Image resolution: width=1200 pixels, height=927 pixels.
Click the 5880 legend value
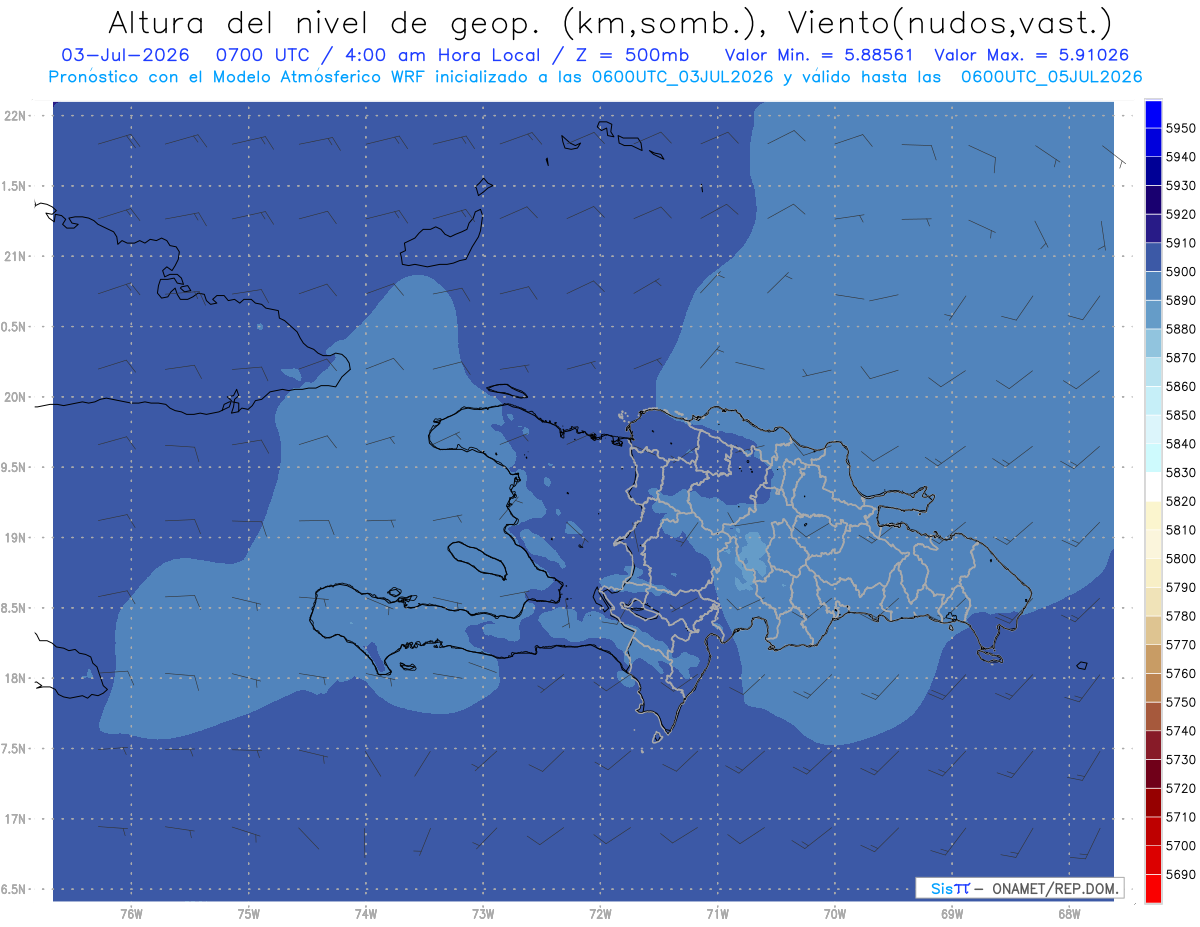[1180, 329]
